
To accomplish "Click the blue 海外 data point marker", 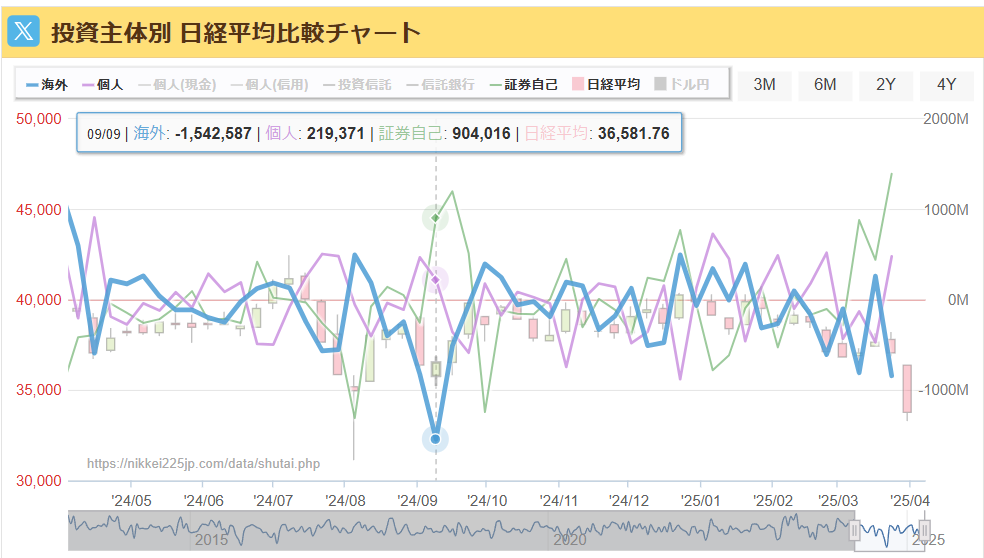I will point(435,439).
